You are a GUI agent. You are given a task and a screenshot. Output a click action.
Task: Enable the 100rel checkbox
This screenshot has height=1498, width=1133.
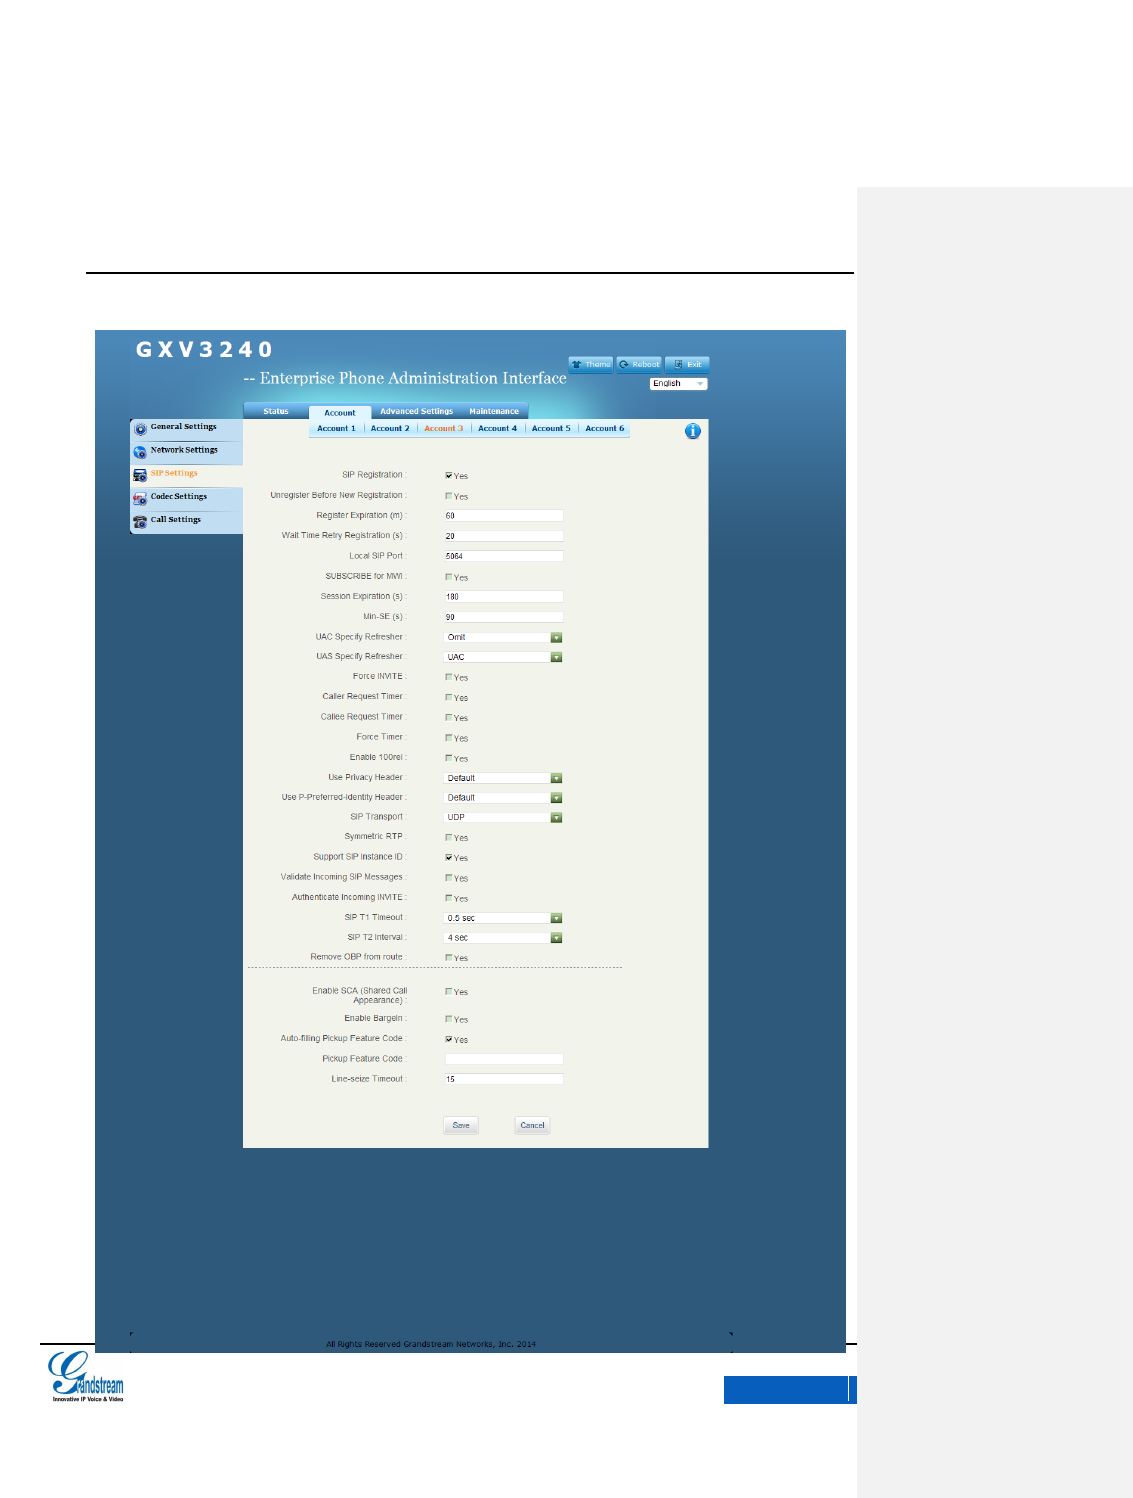(449, 758)
